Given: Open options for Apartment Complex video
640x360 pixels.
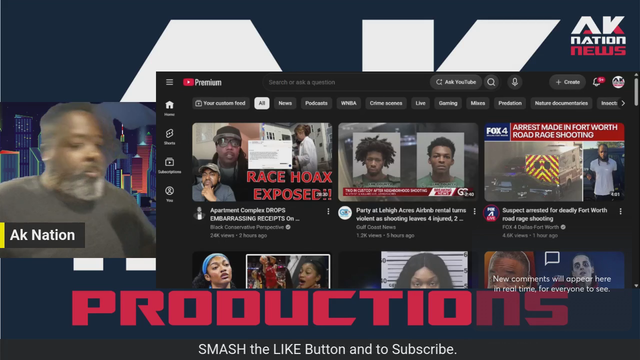Looking at the screenshot, I should pyautogui.click(x=328, y=211).
